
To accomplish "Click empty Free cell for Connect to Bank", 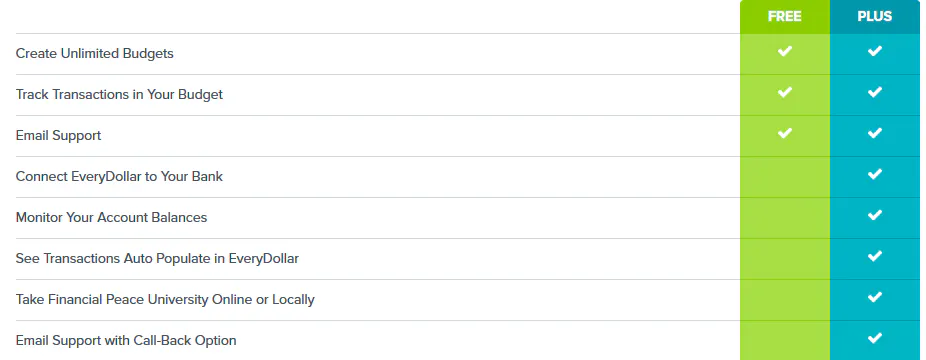I will [785, 177].
